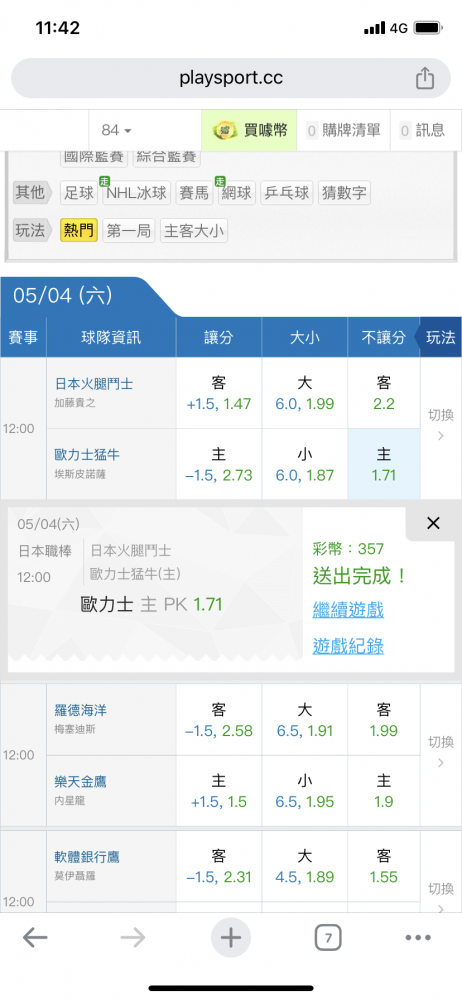The width and height of the screenshot is (462, 1000).
Task: Click 遊戲紀錄 link
Action: click(x=348, y=646)
